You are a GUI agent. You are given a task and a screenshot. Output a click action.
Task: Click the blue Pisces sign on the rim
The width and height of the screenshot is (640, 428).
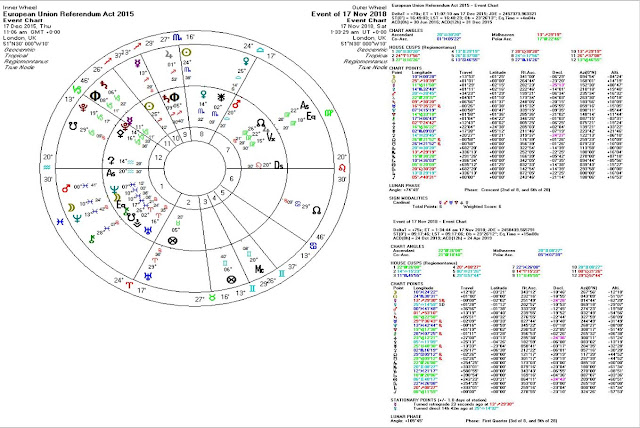[x=60, y=222]
